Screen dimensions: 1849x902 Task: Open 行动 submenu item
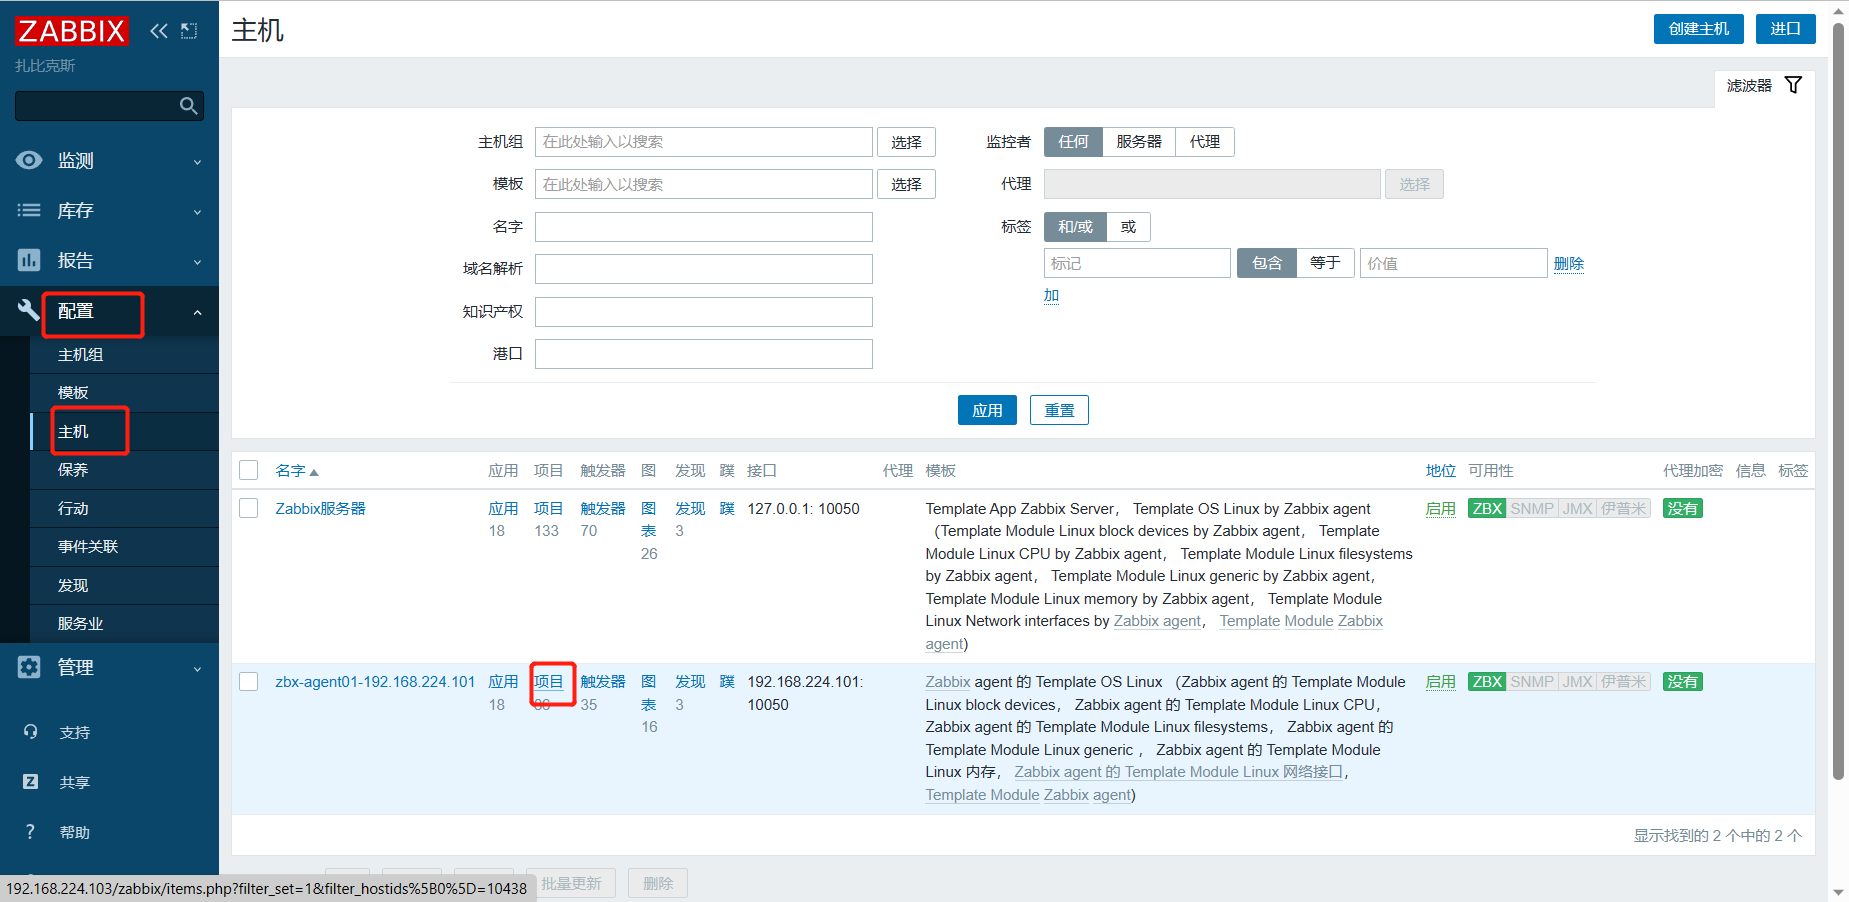click(124, 509)
